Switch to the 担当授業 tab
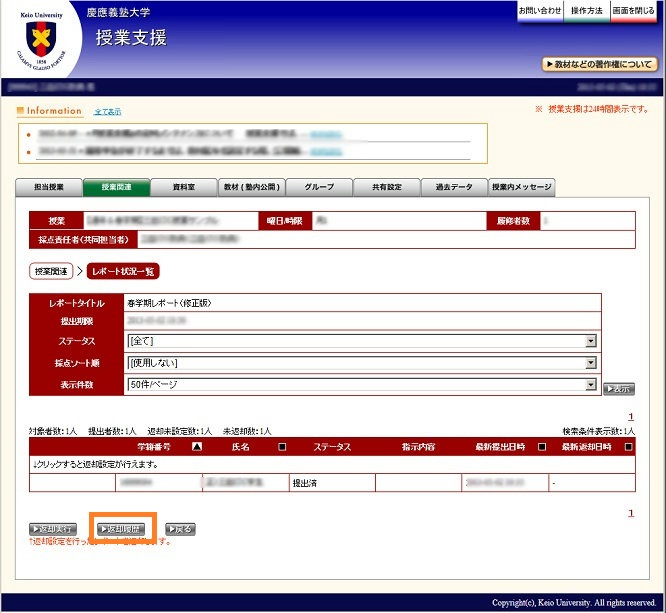 49,187
